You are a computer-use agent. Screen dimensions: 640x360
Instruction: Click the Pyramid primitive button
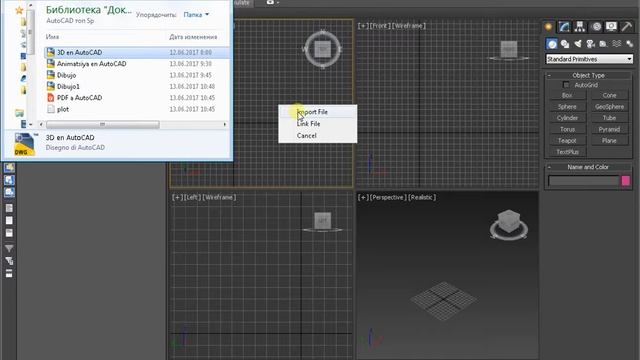click(609, 129)
